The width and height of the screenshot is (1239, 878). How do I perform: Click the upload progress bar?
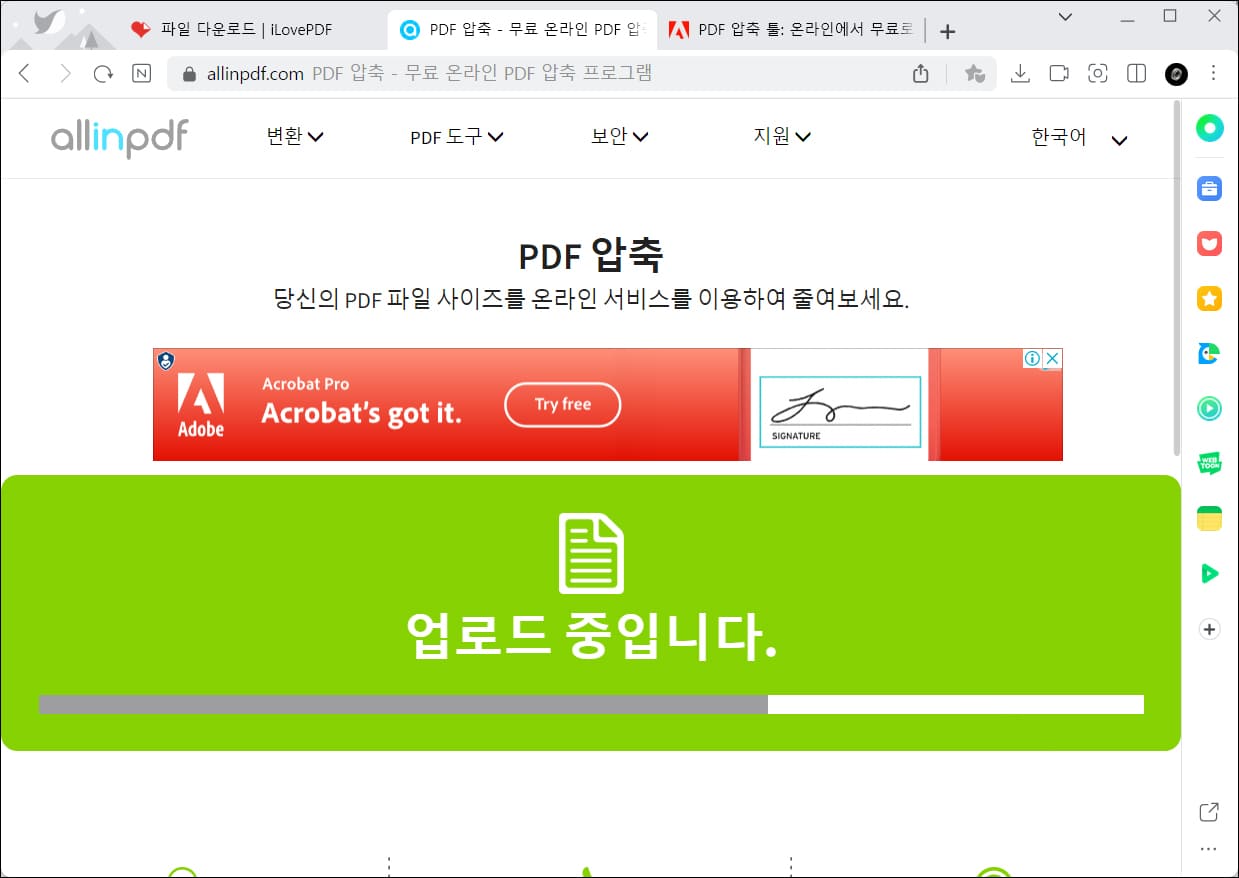(x=590, y=704)
